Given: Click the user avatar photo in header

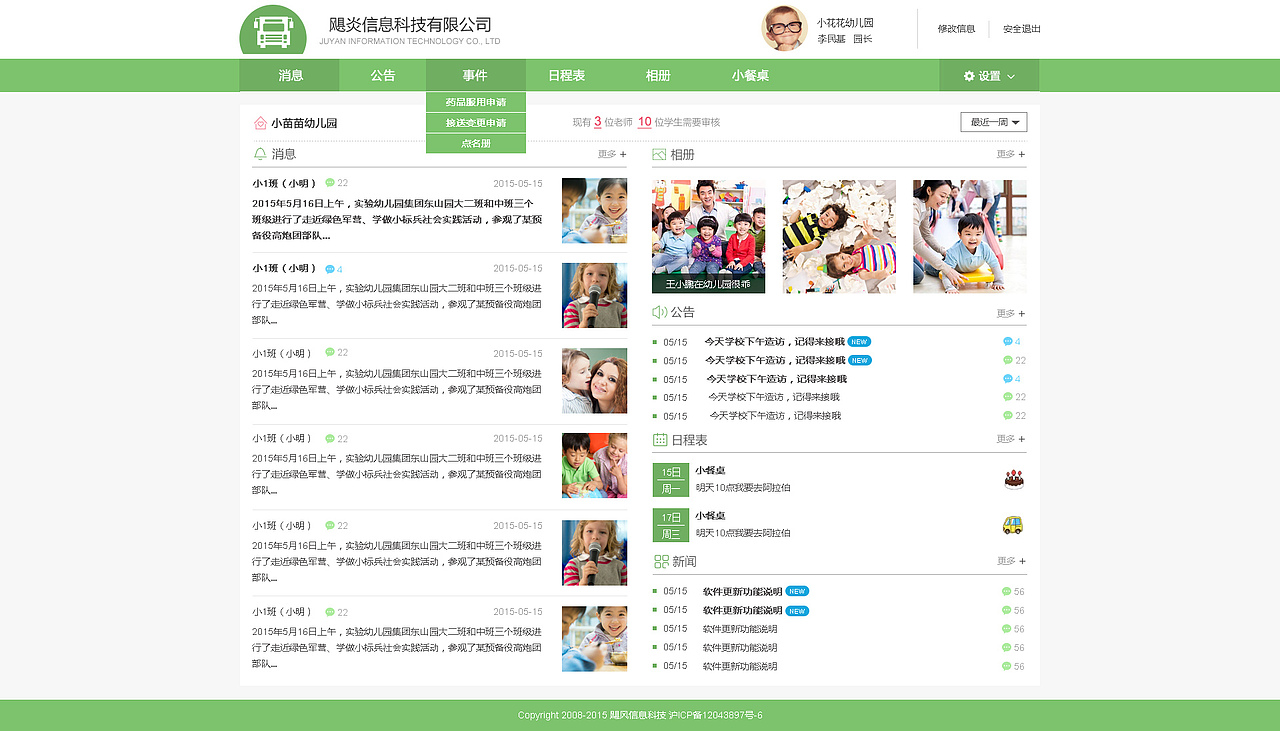Looking at the screenshot, I should point(785,28).
